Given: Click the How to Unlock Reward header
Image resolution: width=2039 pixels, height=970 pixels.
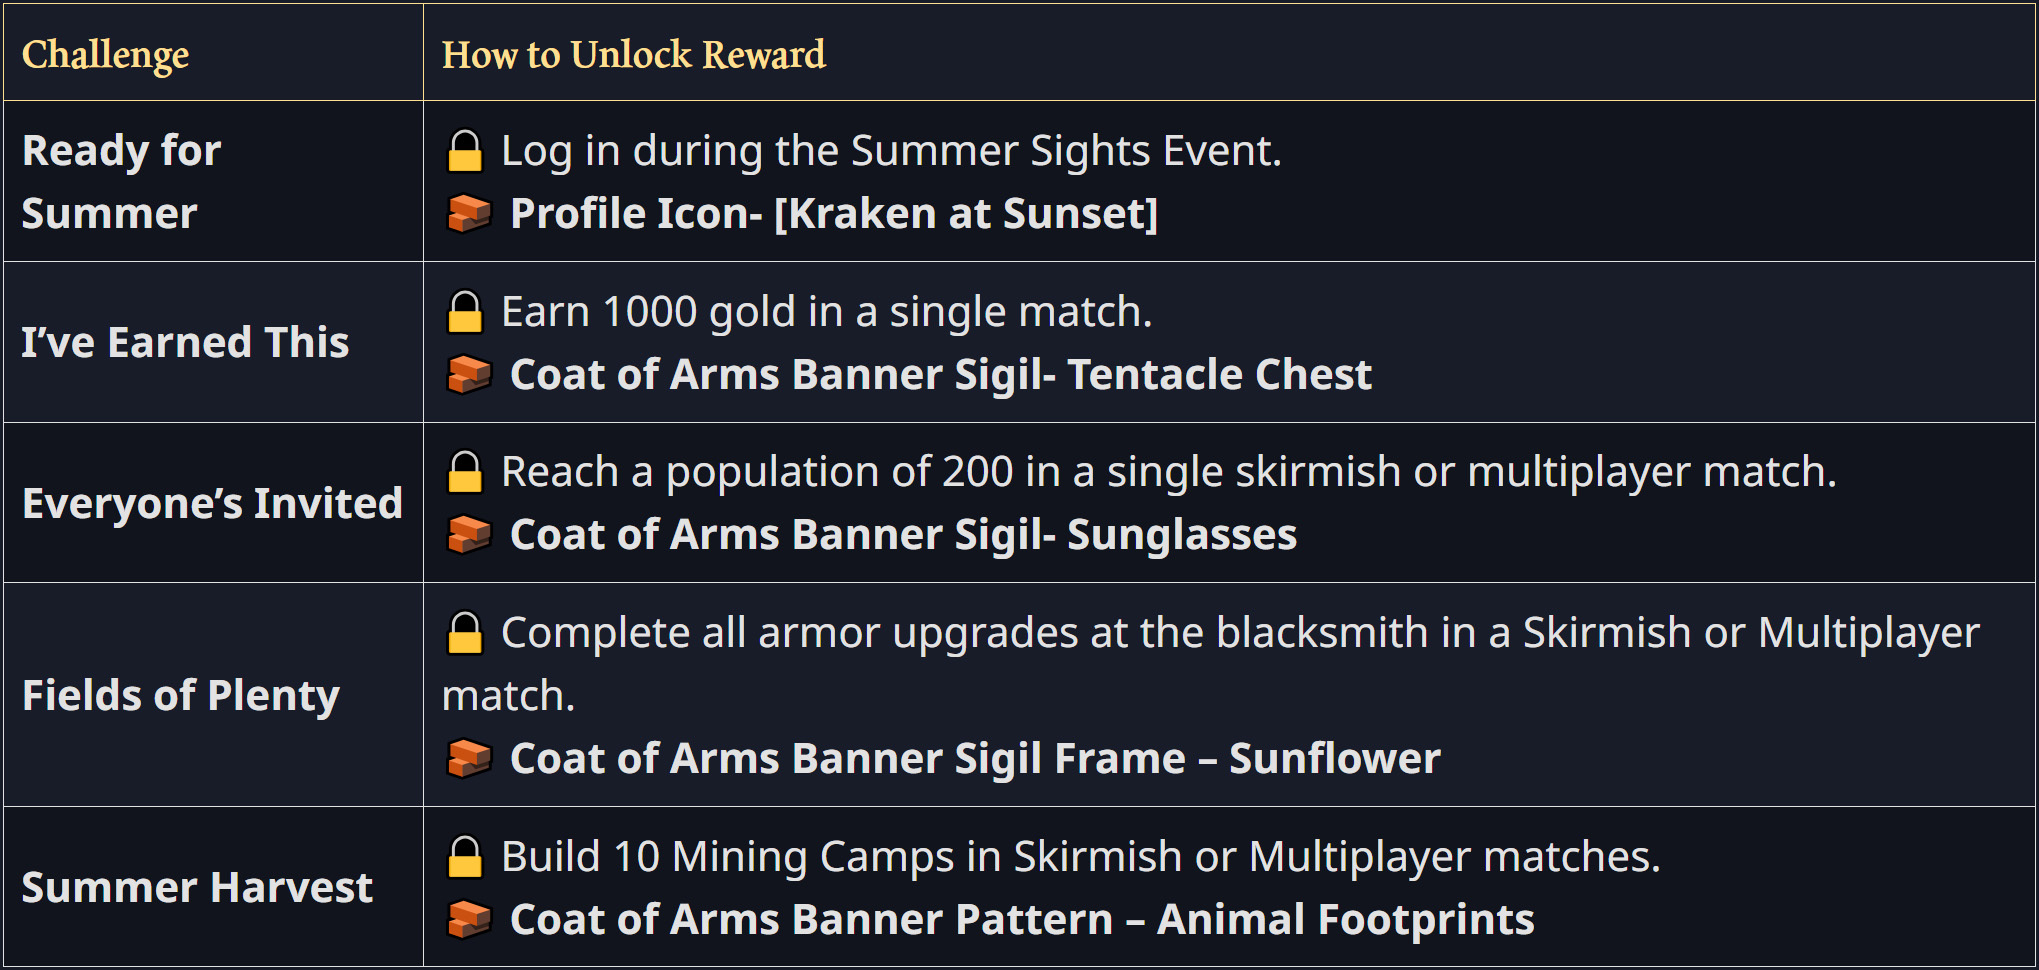Looking at the screenshot, I should click(634, 54).
